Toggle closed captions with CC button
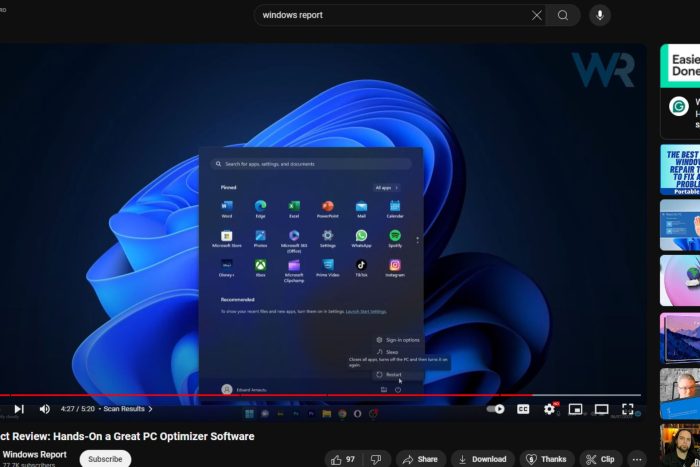 click(523, 409)
